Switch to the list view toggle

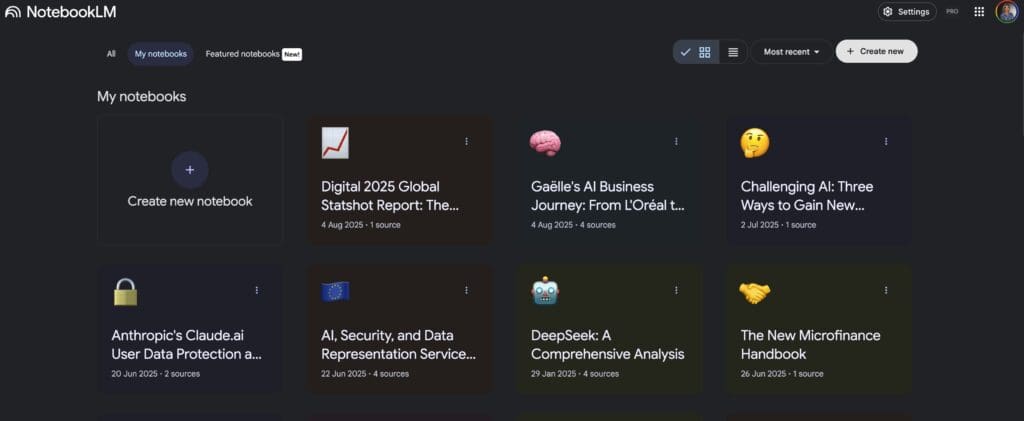(733, 52)
